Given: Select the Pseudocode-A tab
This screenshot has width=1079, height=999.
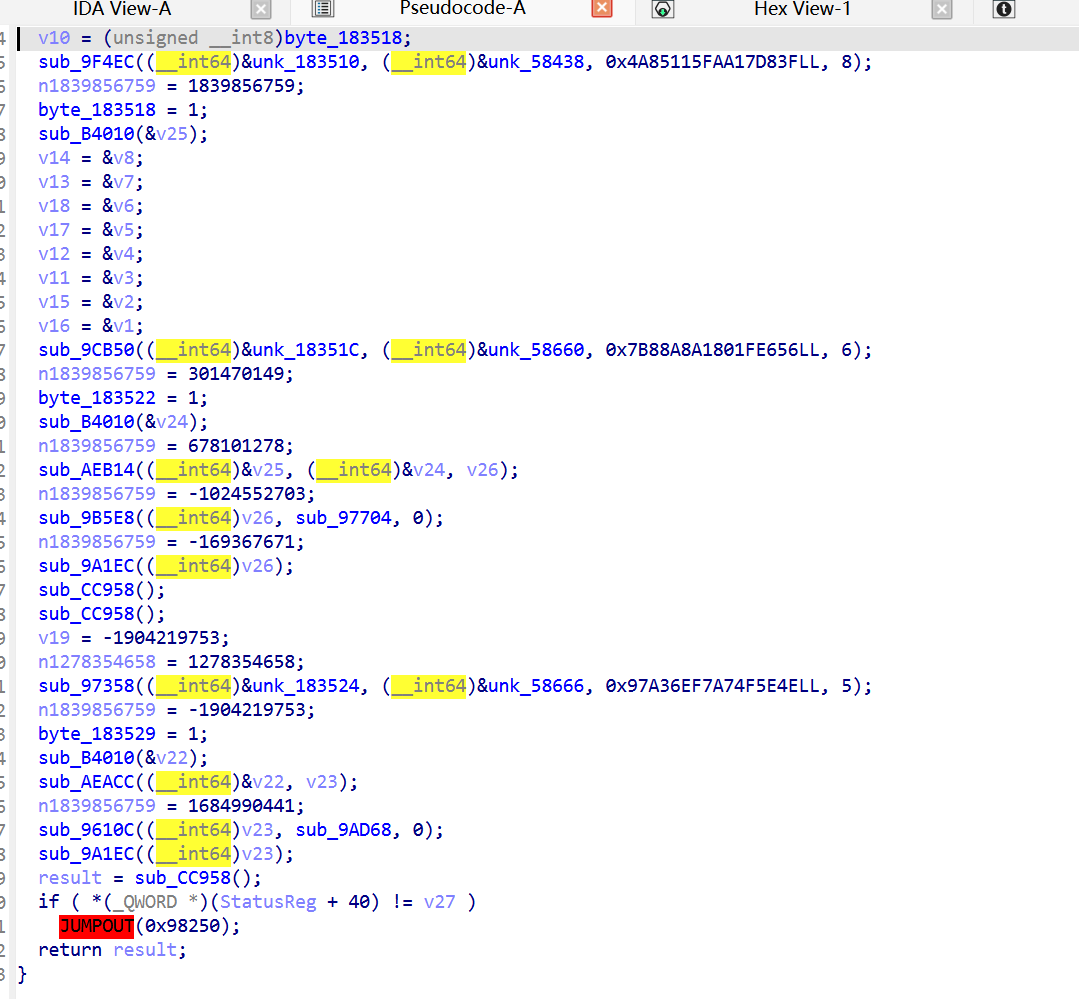Looking at the screenshot, I should pos(462,8).
